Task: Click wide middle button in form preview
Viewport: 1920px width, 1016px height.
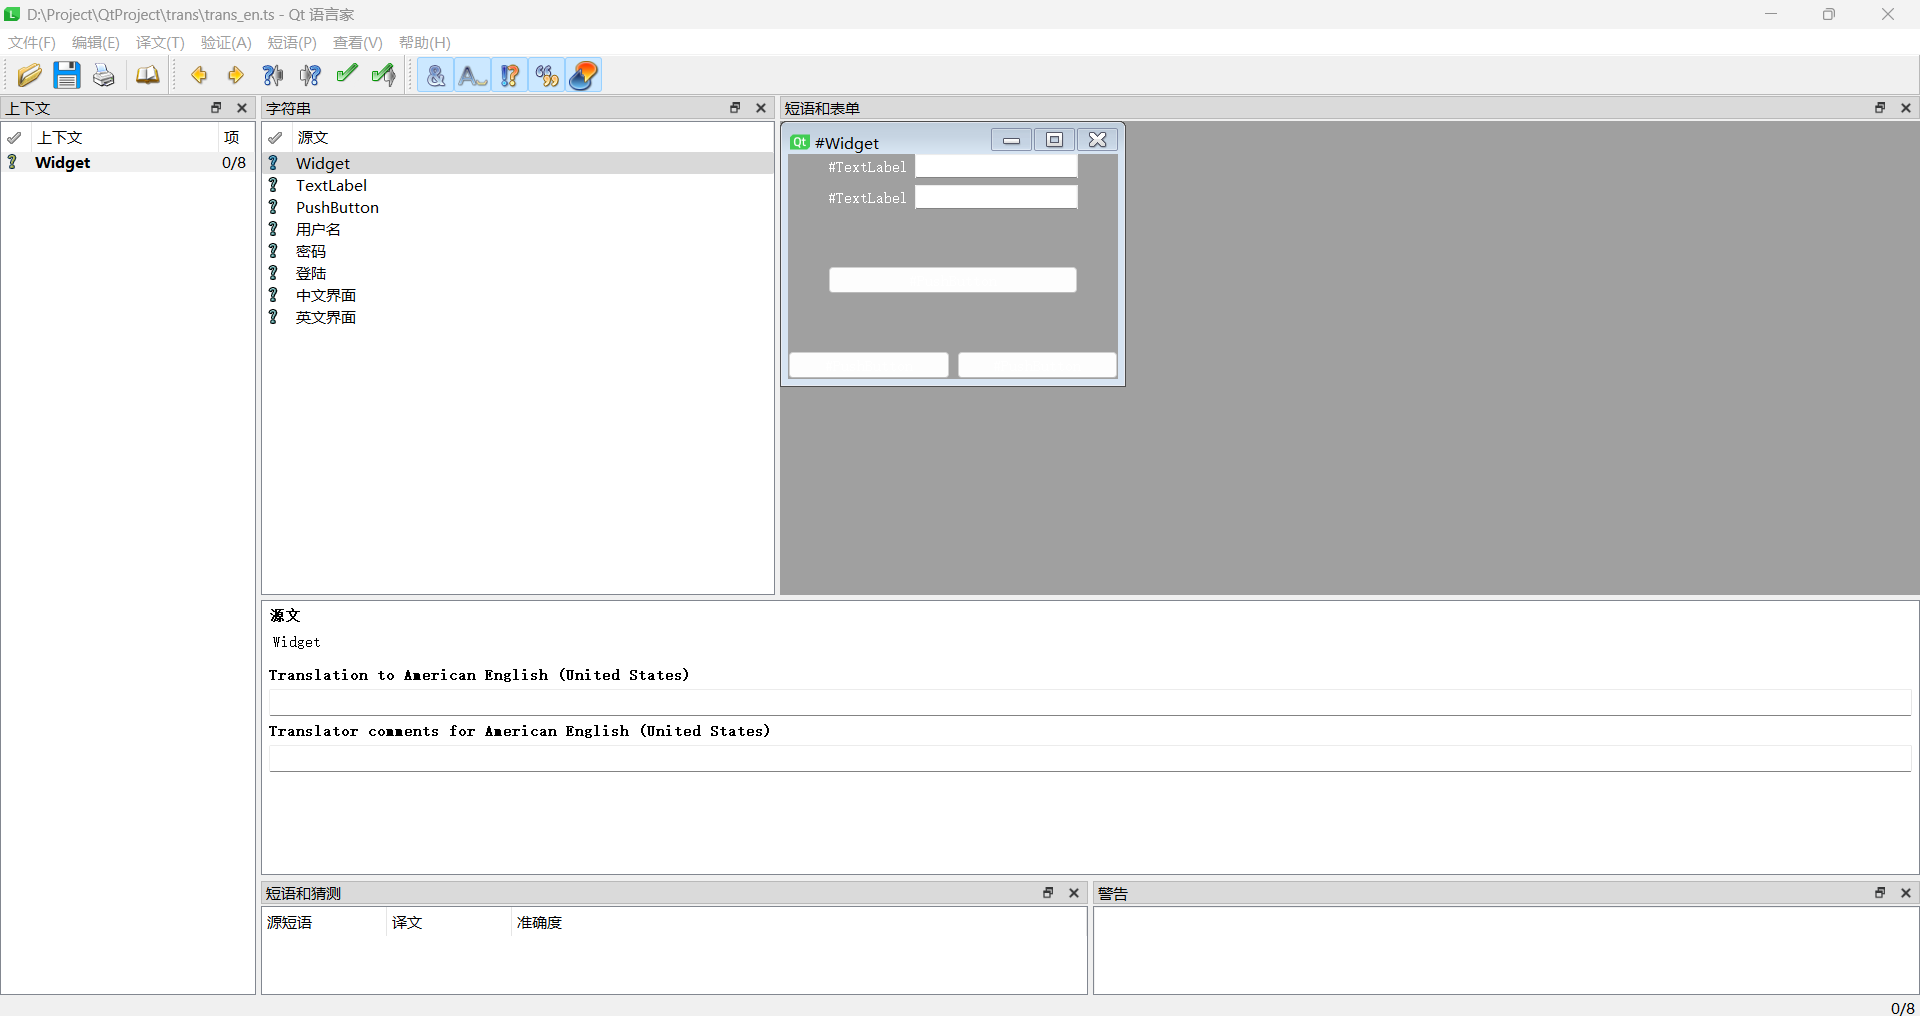Action: coord(953,280)
